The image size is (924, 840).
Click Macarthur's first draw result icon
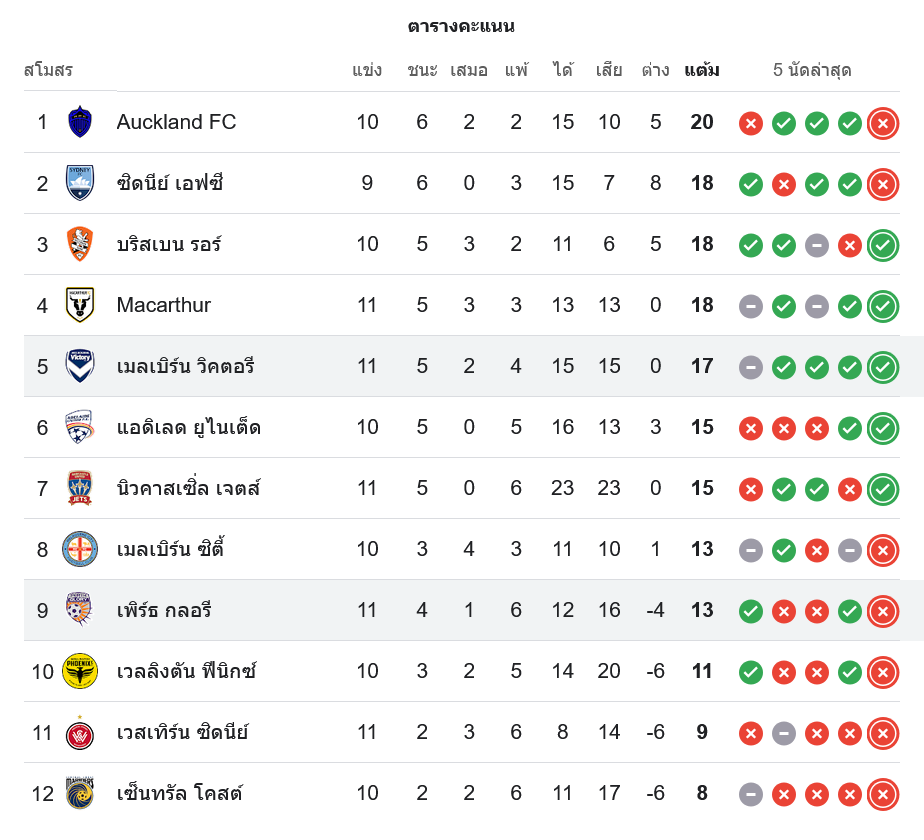point(751,306)
